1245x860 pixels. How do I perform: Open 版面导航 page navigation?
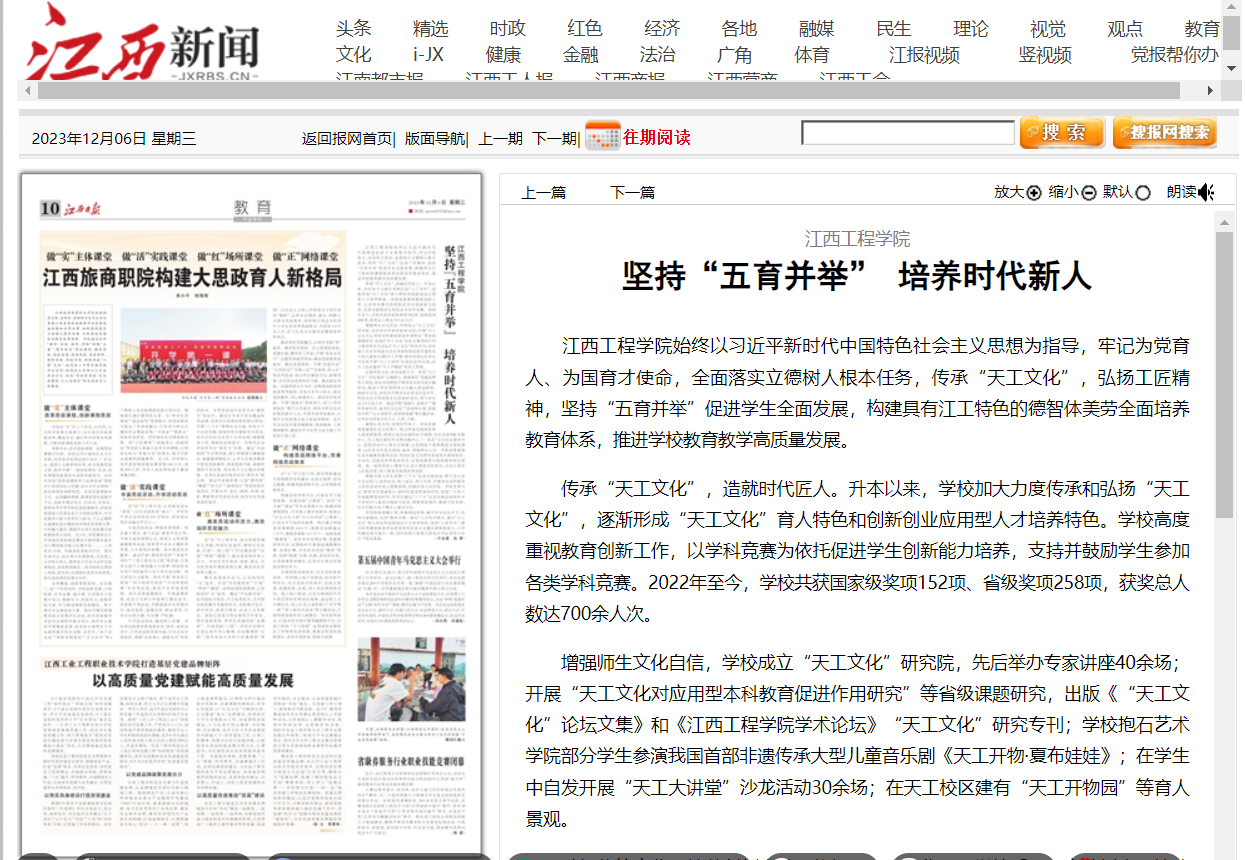coord(434,139)
